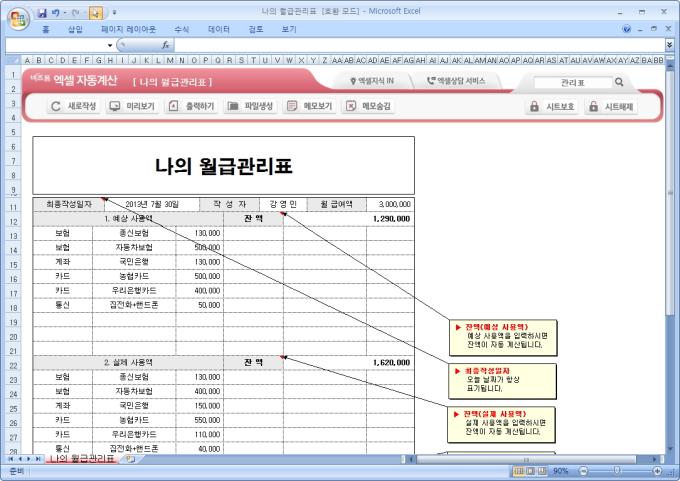
Task: Click the 출력하기 button
Action: (x=192, y=106)
